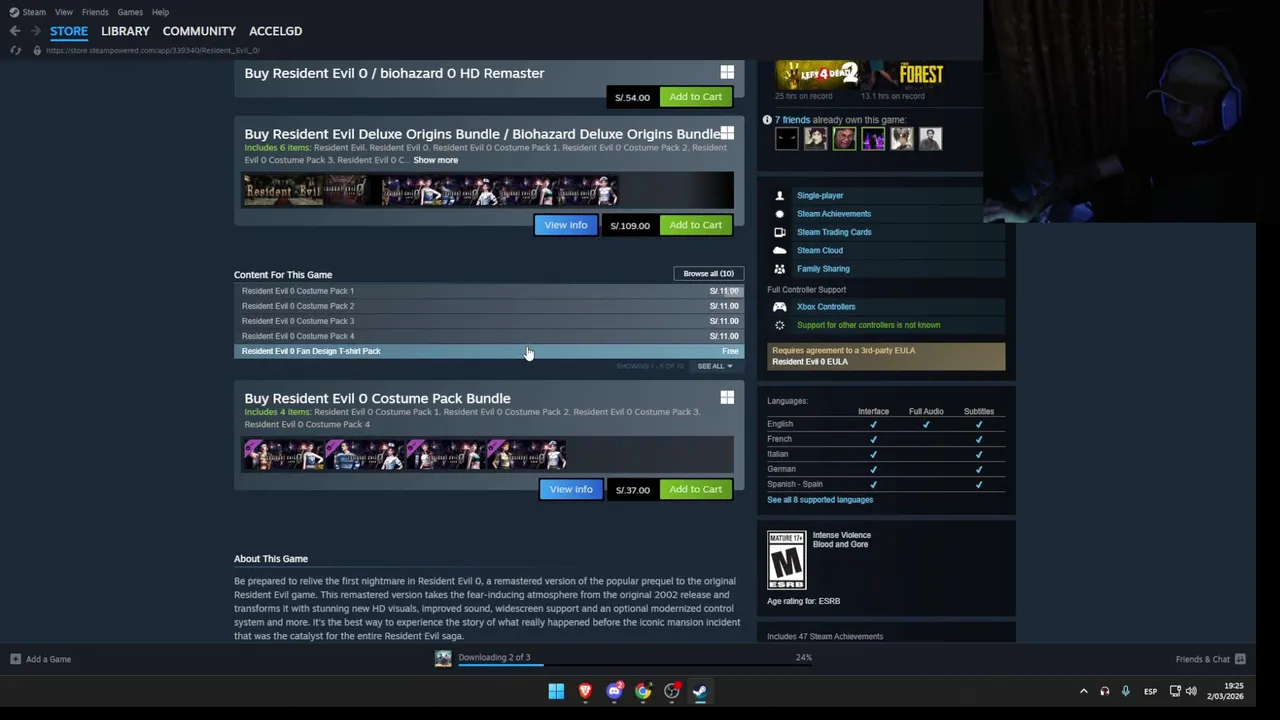This screenshot has width=1280, height=720.
Task: Open Brave browser from the taskbar
Action: point(585,691)
